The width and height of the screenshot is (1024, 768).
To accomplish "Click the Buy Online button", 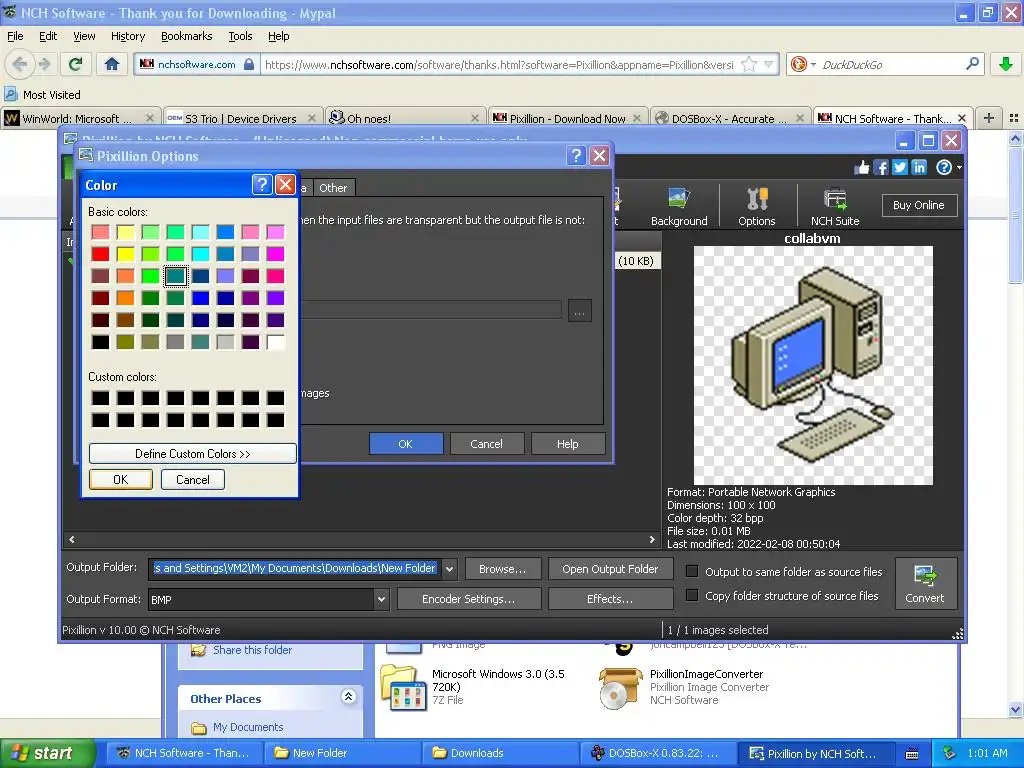I will [918, 205].
